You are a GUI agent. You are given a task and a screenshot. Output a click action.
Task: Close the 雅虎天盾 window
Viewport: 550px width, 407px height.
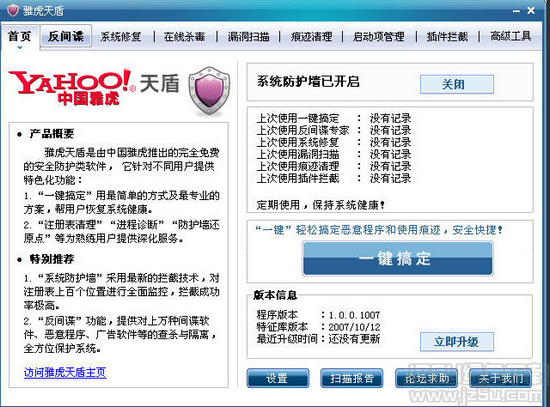531,11
